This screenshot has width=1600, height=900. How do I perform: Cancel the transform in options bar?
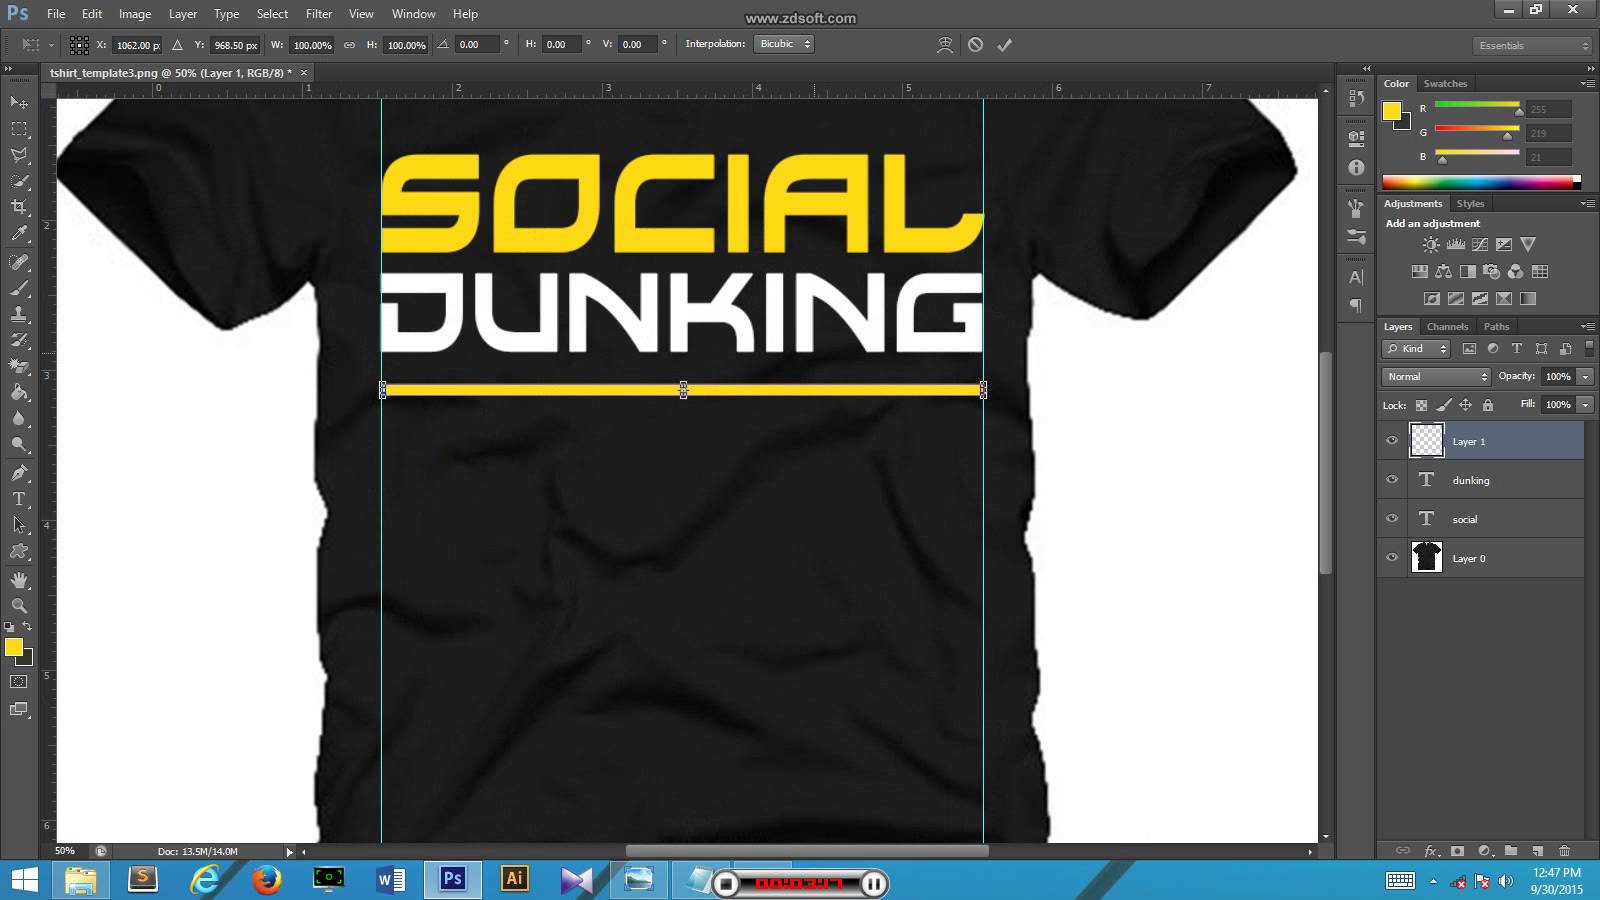(975, 45)
